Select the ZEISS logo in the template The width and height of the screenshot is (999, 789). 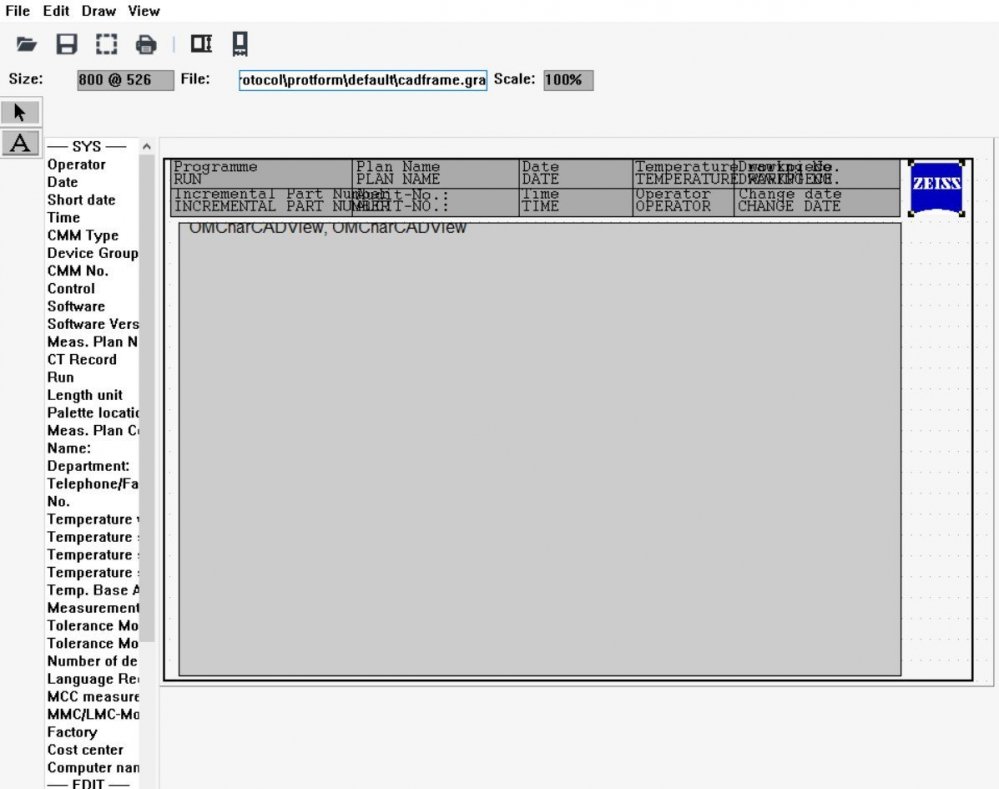pyautogui.click(x=935, y=187)
